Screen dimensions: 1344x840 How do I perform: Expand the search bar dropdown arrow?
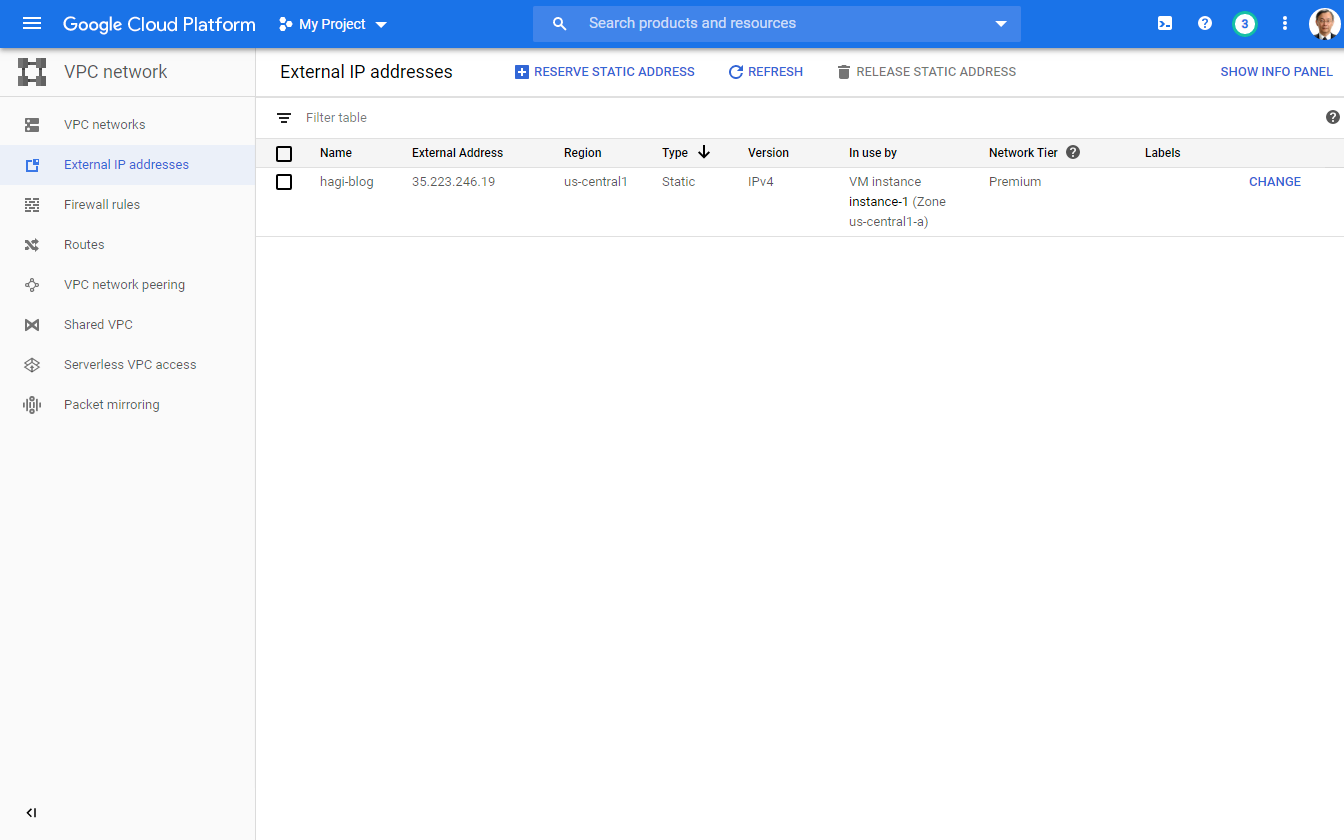1001,24
